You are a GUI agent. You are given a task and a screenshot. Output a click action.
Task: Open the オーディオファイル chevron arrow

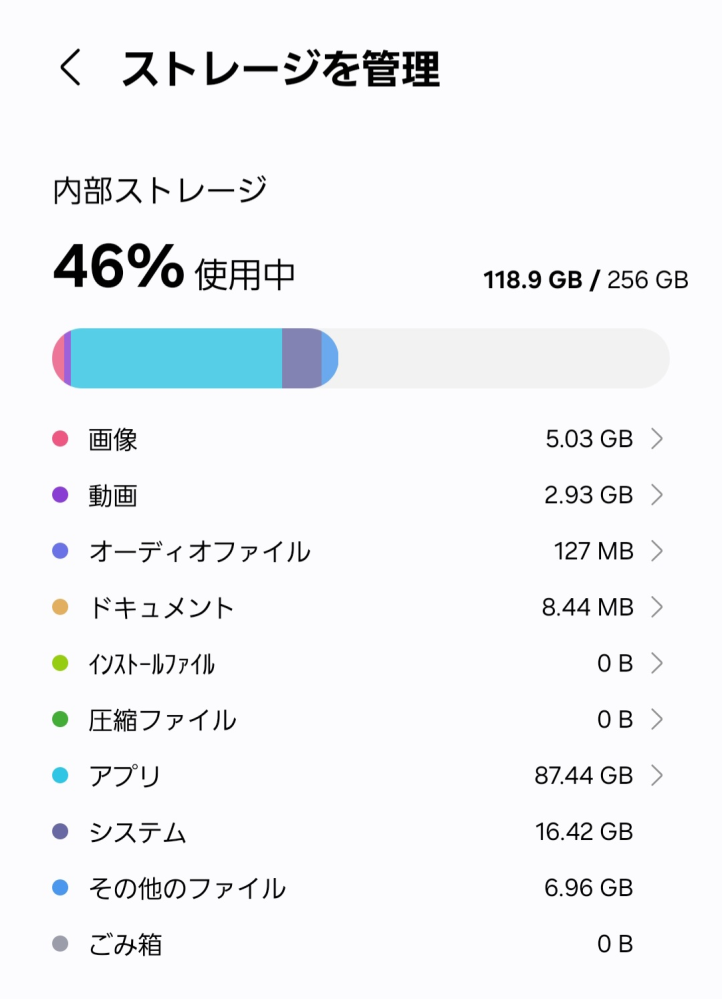click(x=657, y=551)
